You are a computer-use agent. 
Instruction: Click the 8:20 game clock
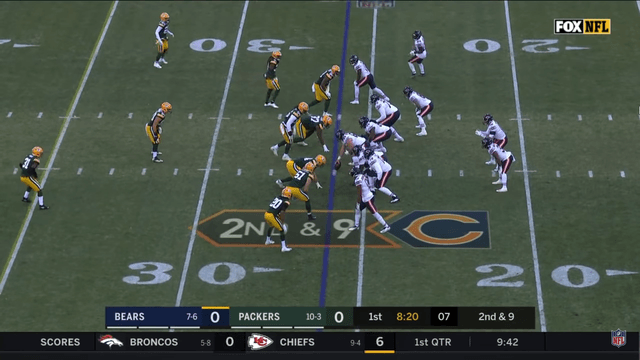coord(407,317)
